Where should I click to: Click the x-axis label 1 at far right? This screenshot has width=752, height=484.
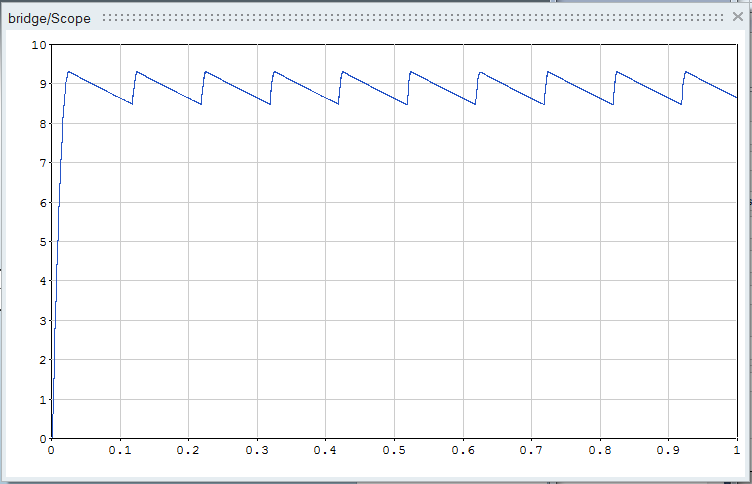click(736, 451)
